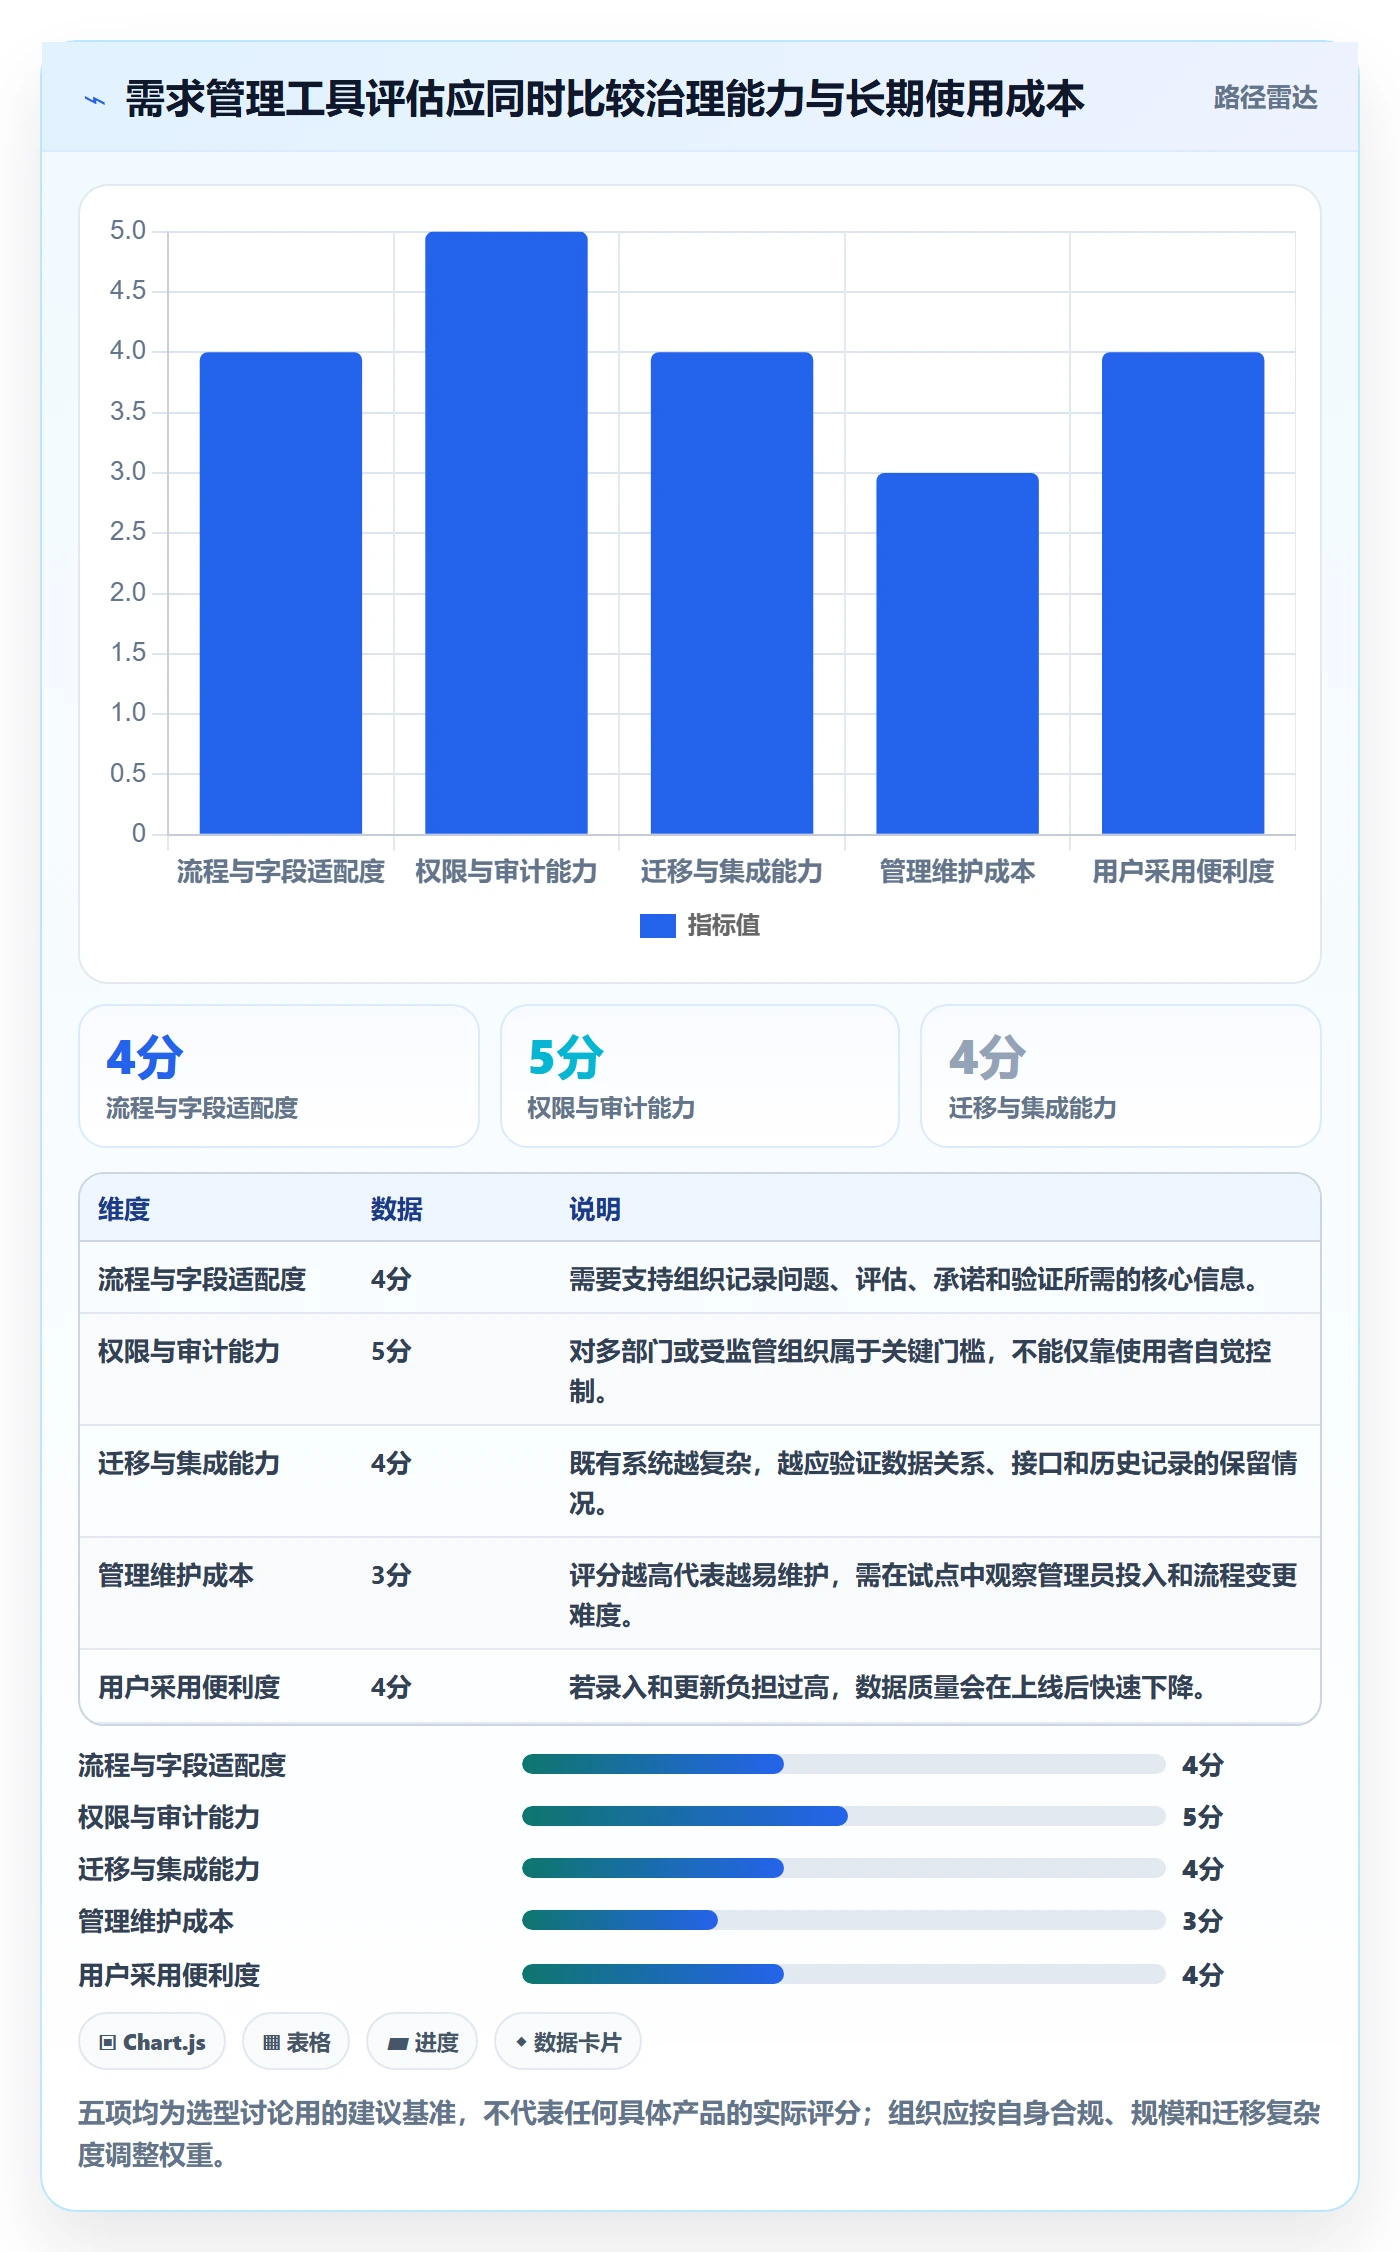Click progress bar for 管理维护成本
The image size is (1400, 2252).
(x=844, y=1920)
